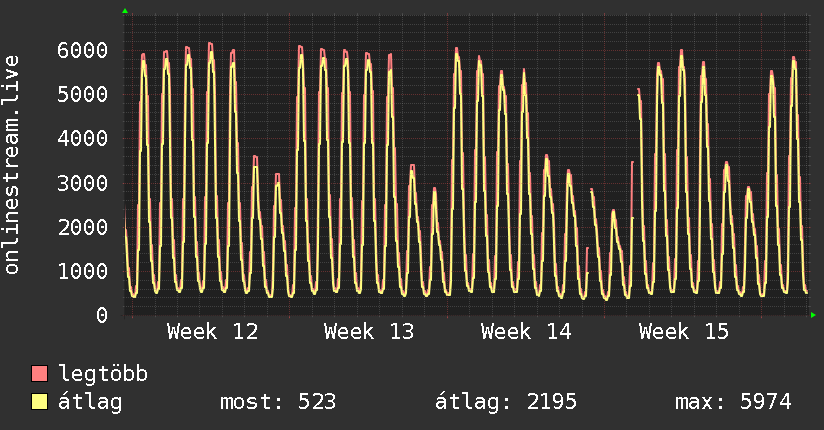Click the green arrow atop the y-axis

point(125,11)
